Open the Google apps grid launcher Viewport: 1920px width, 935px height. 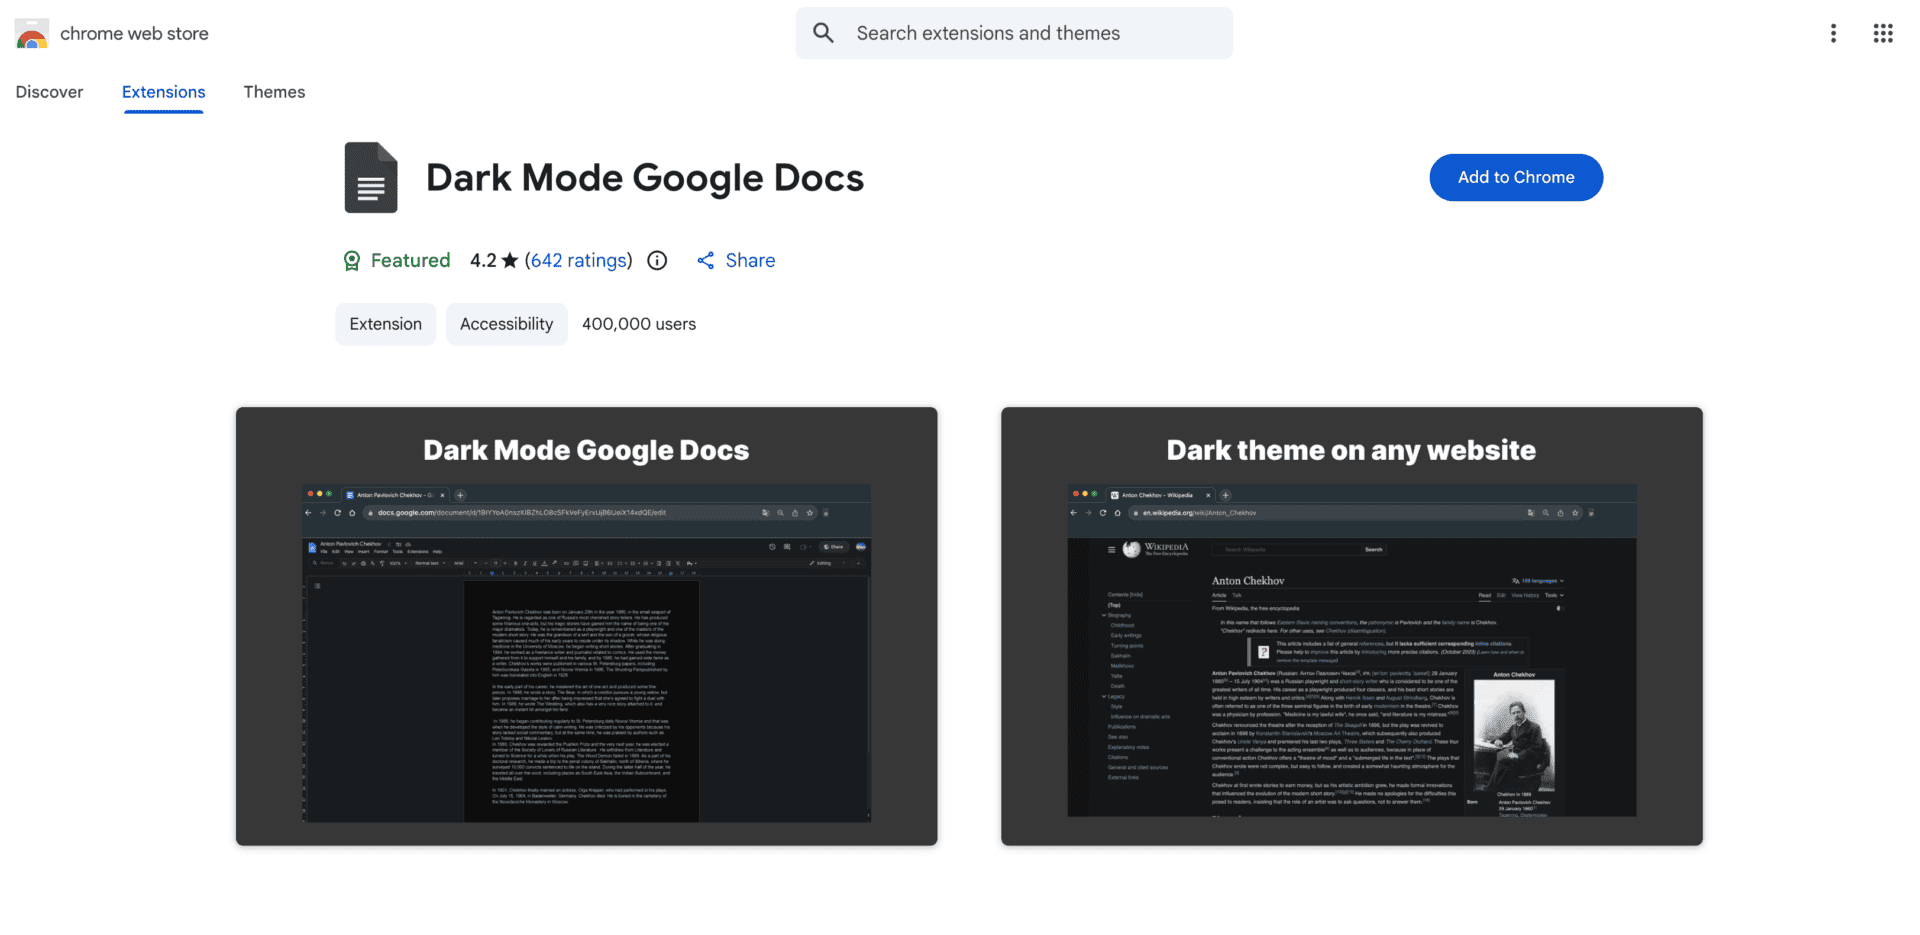click(1883, 33)
